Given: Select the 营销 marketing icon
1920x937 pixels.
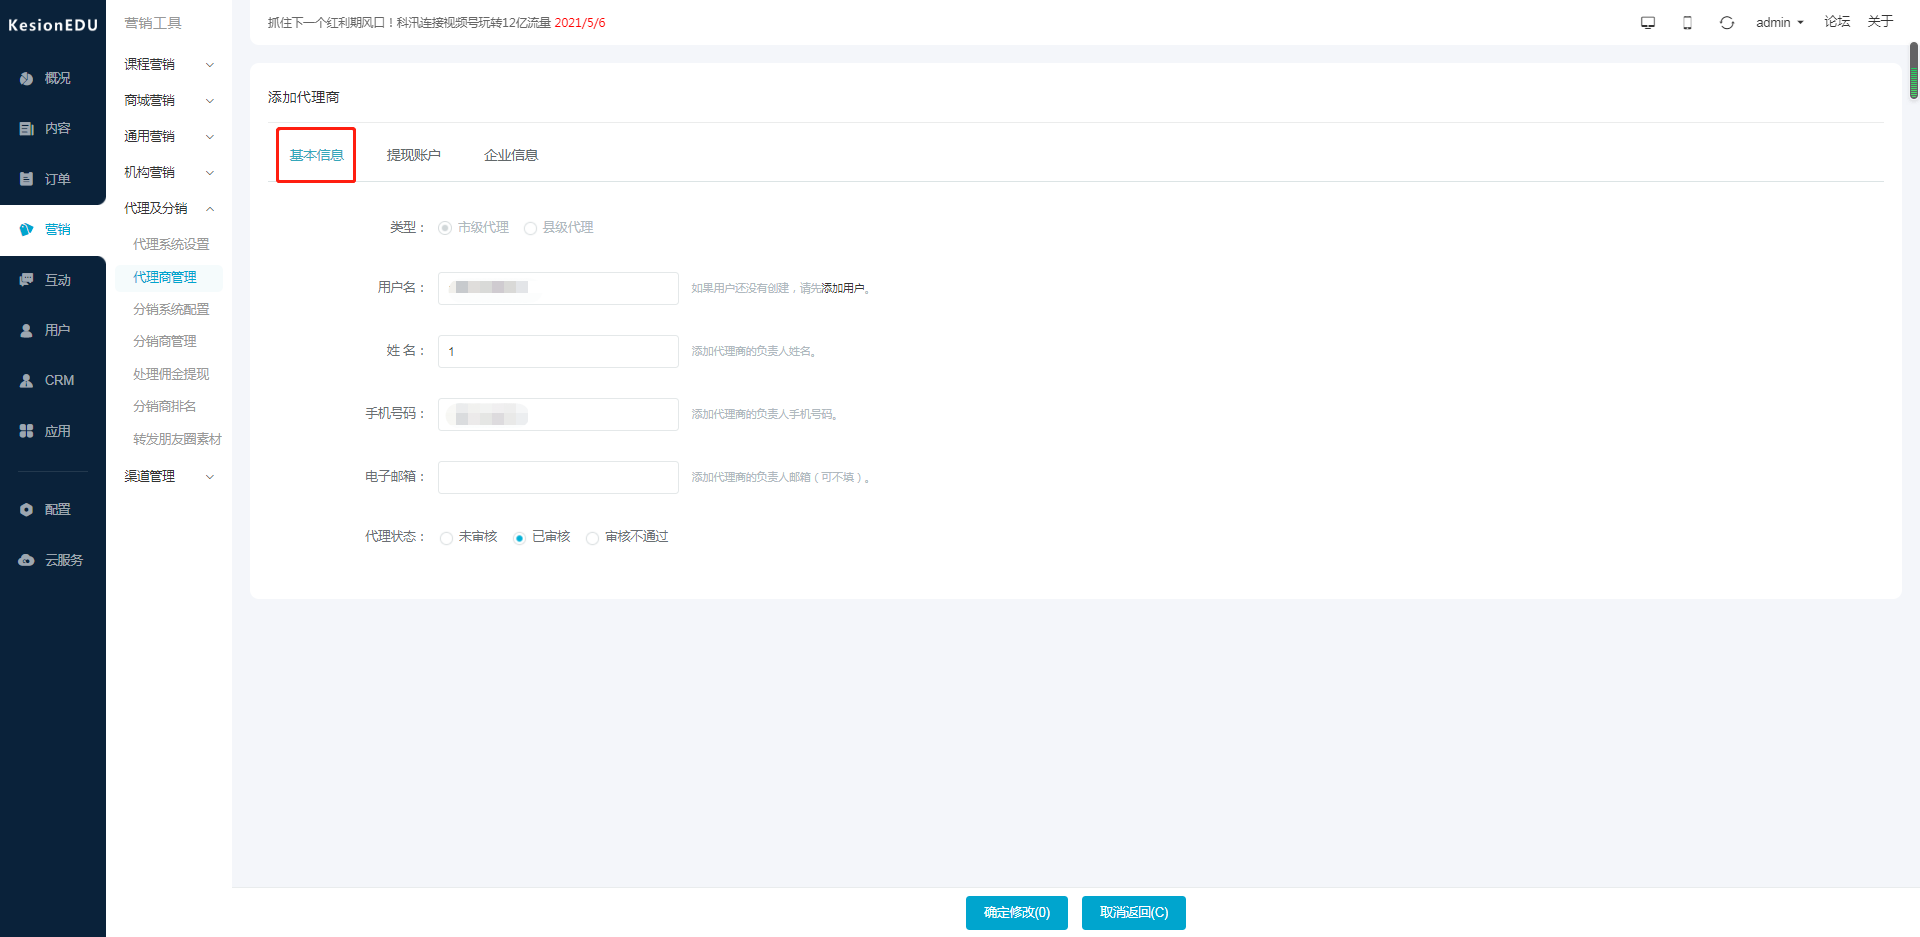Looking at the screenshot, I should pos(26,229).
